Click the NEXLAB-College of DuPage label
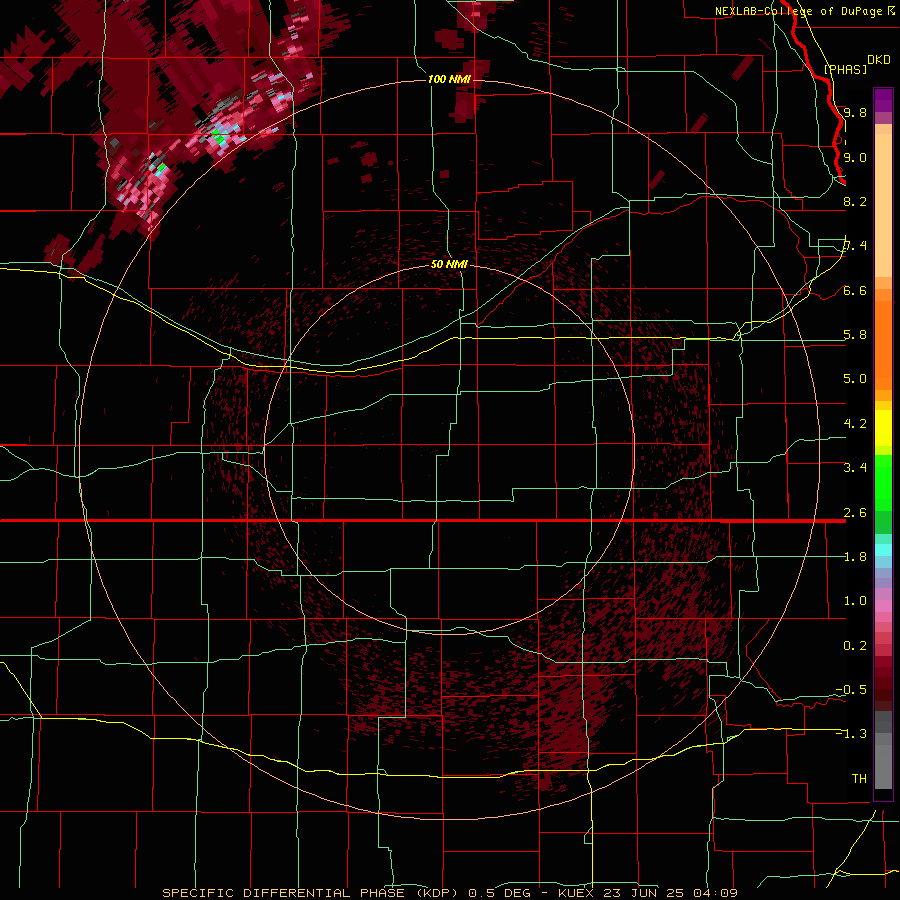Image resolution: width=900 pixels, height=900 pixels. [x=798, y=11]
